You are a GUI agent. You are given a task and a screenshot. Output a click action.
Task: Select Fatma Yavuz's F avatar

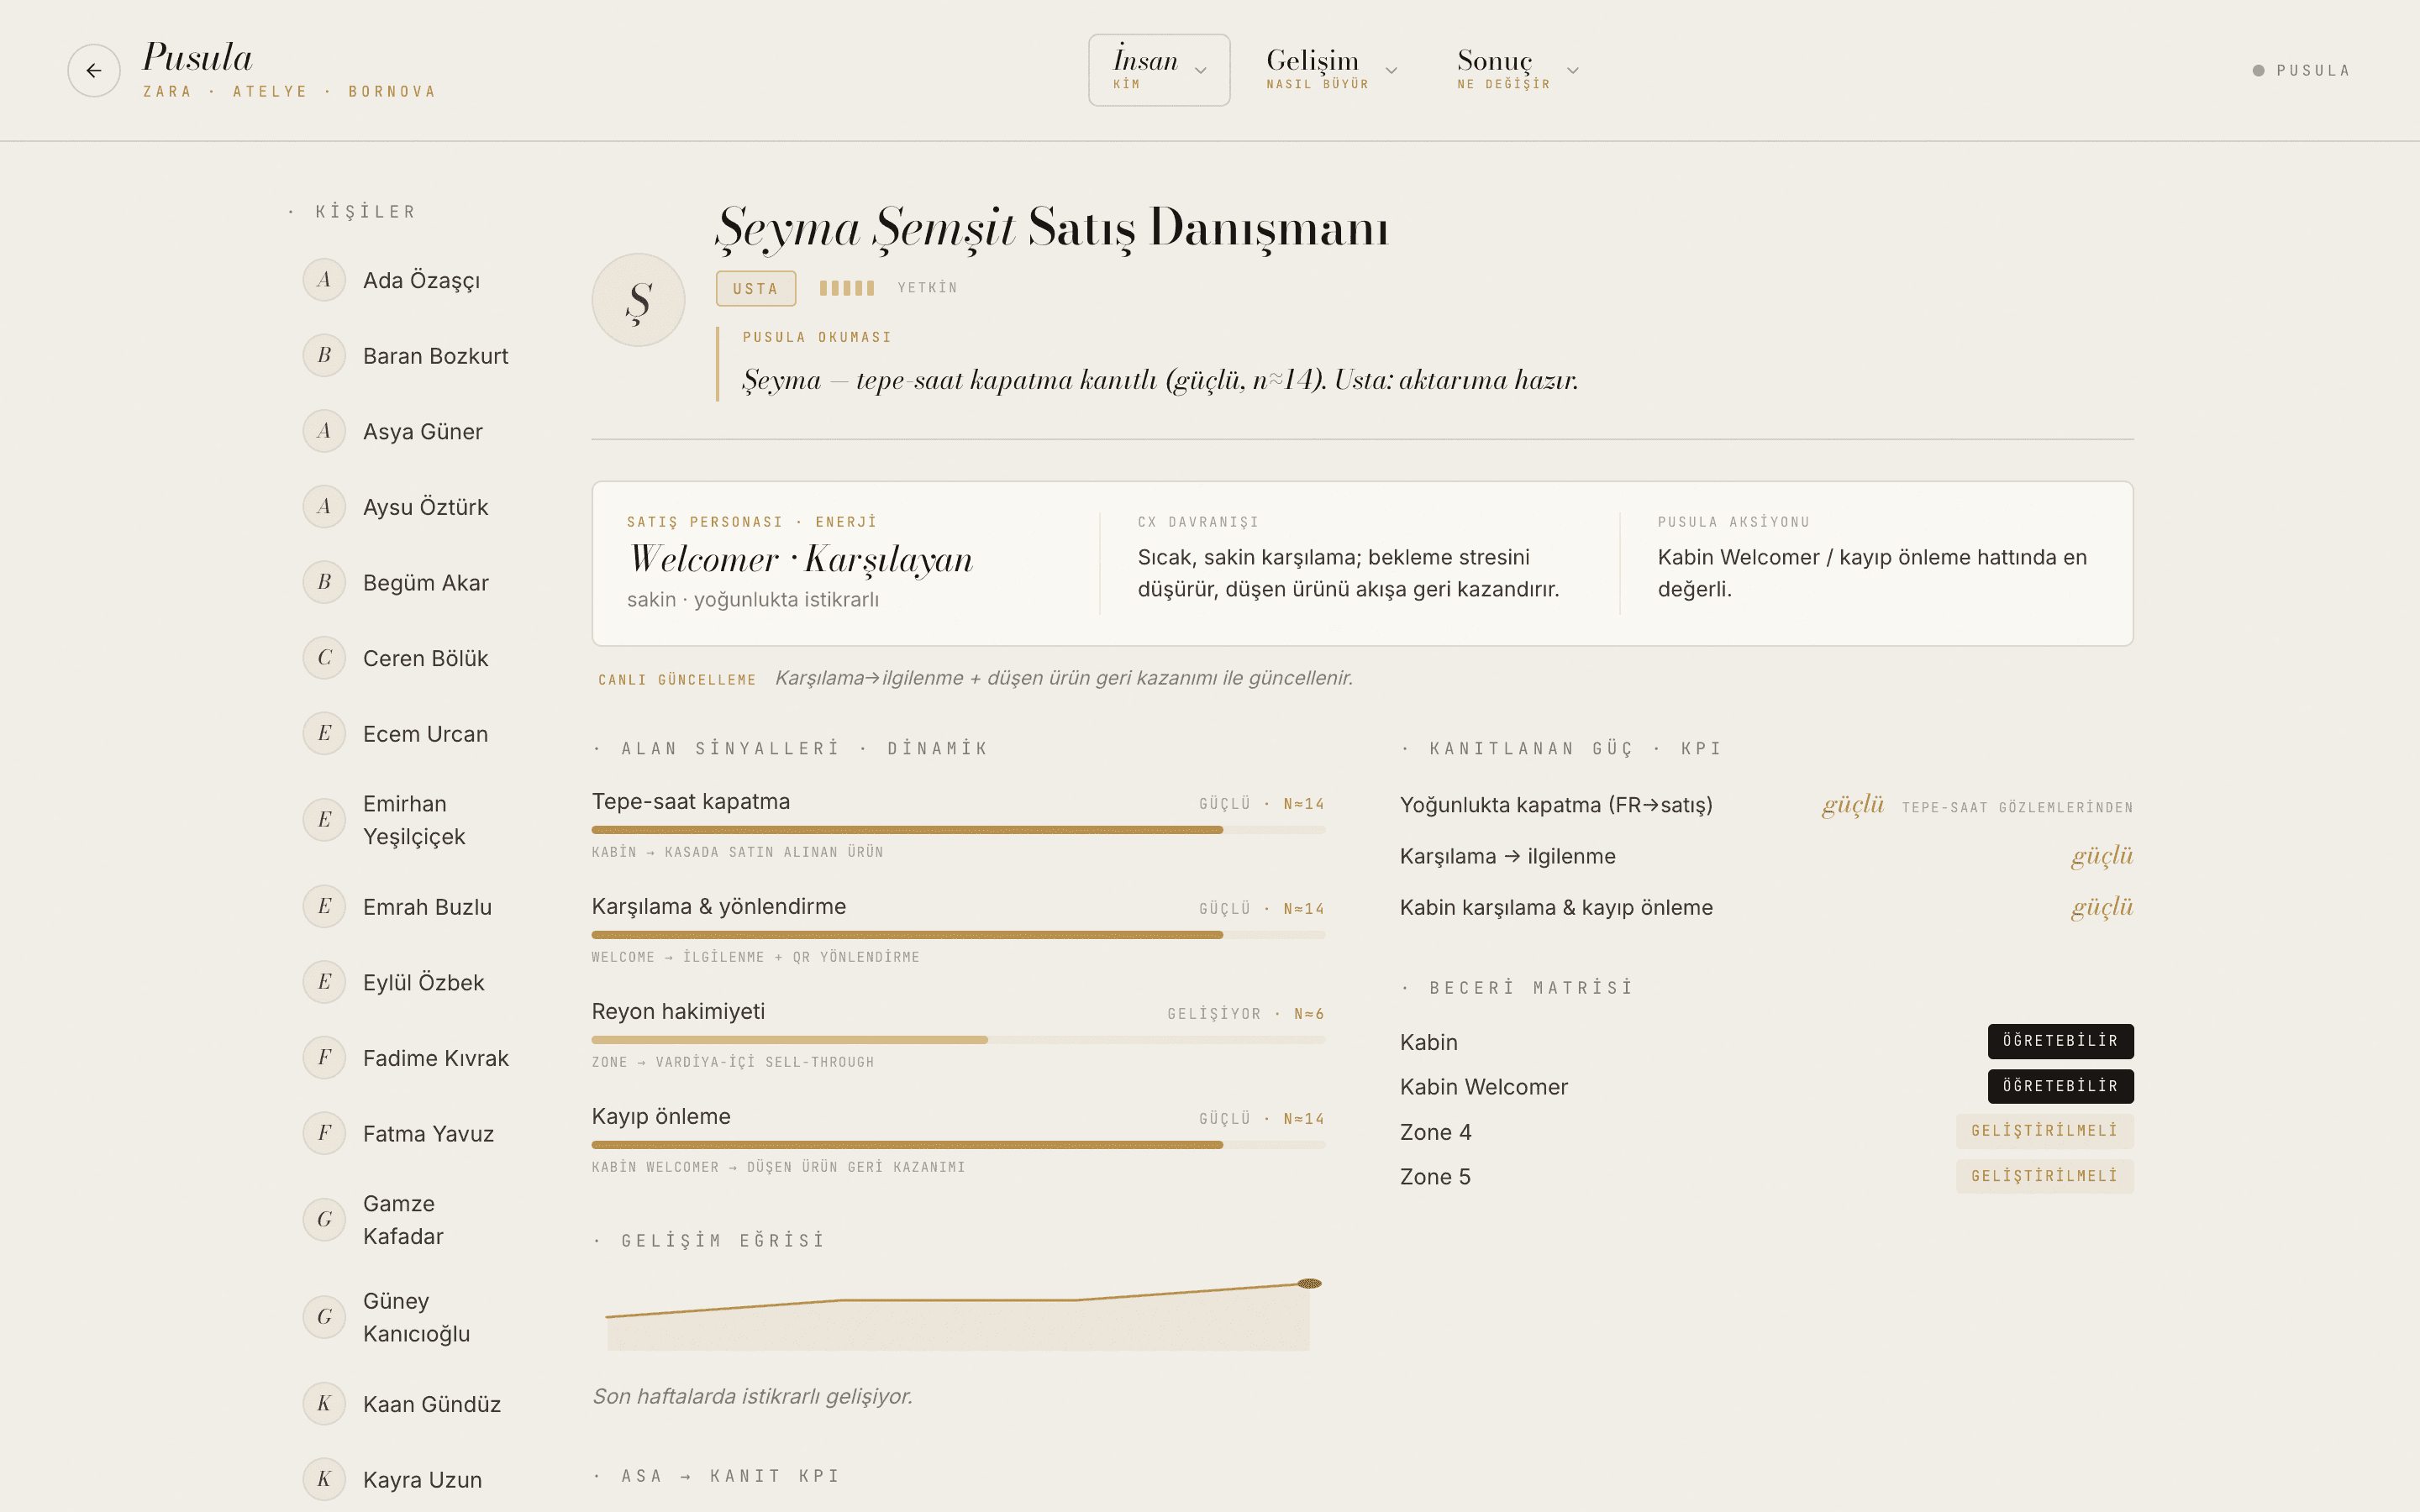point(324,1133)
